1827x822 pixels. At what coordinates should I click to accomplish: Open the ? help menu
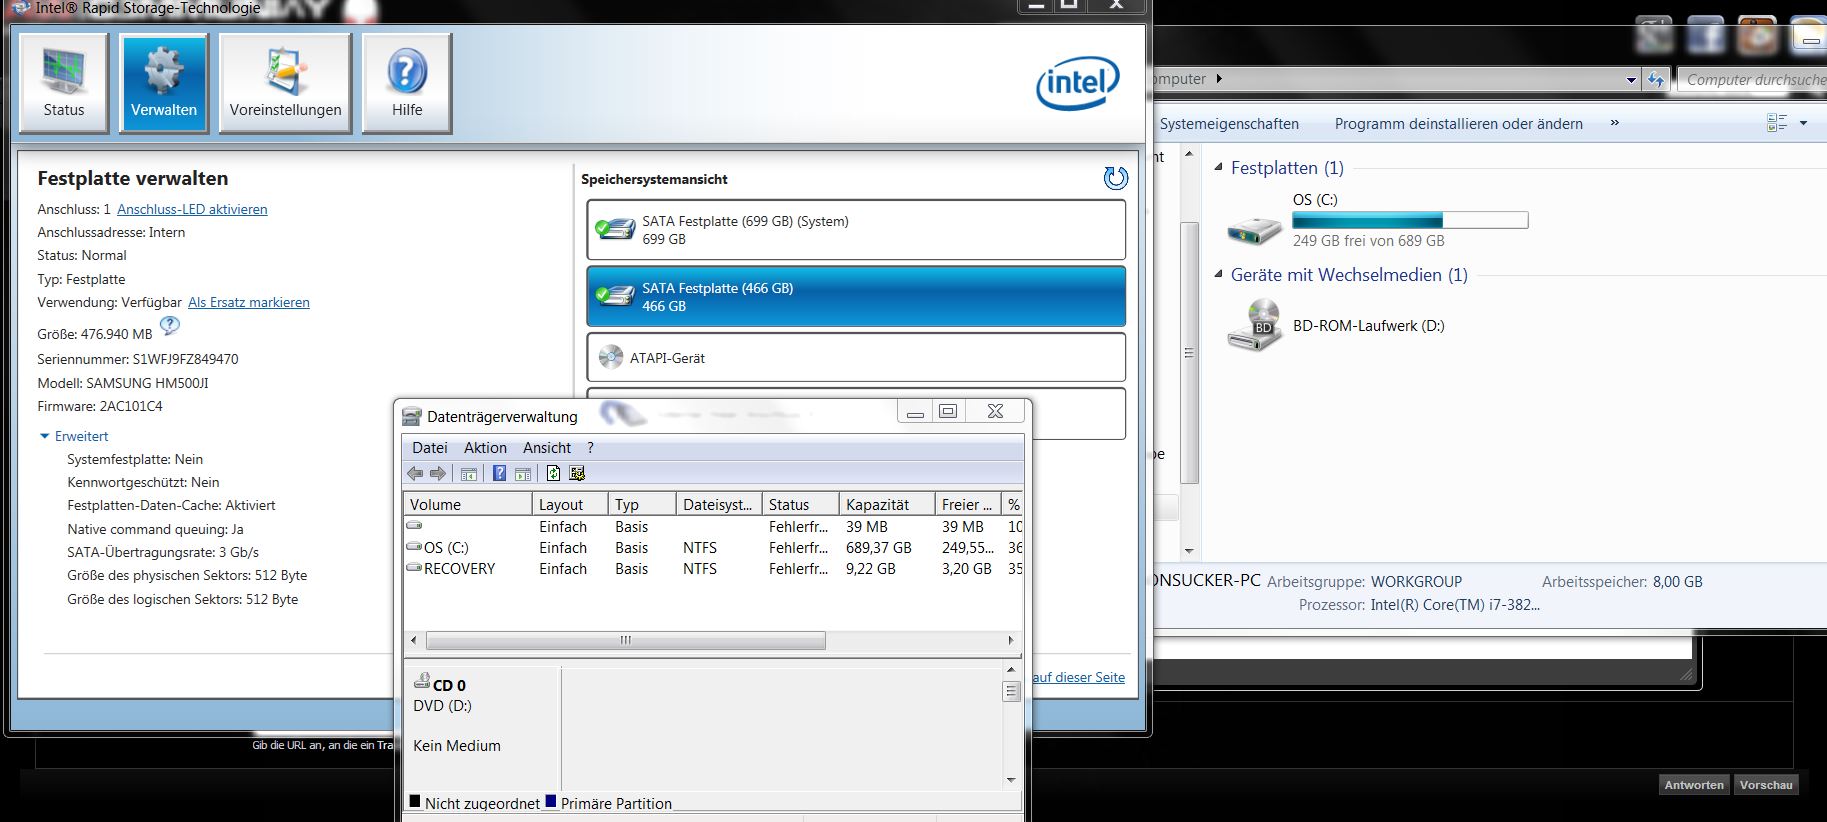pos(590,448)
